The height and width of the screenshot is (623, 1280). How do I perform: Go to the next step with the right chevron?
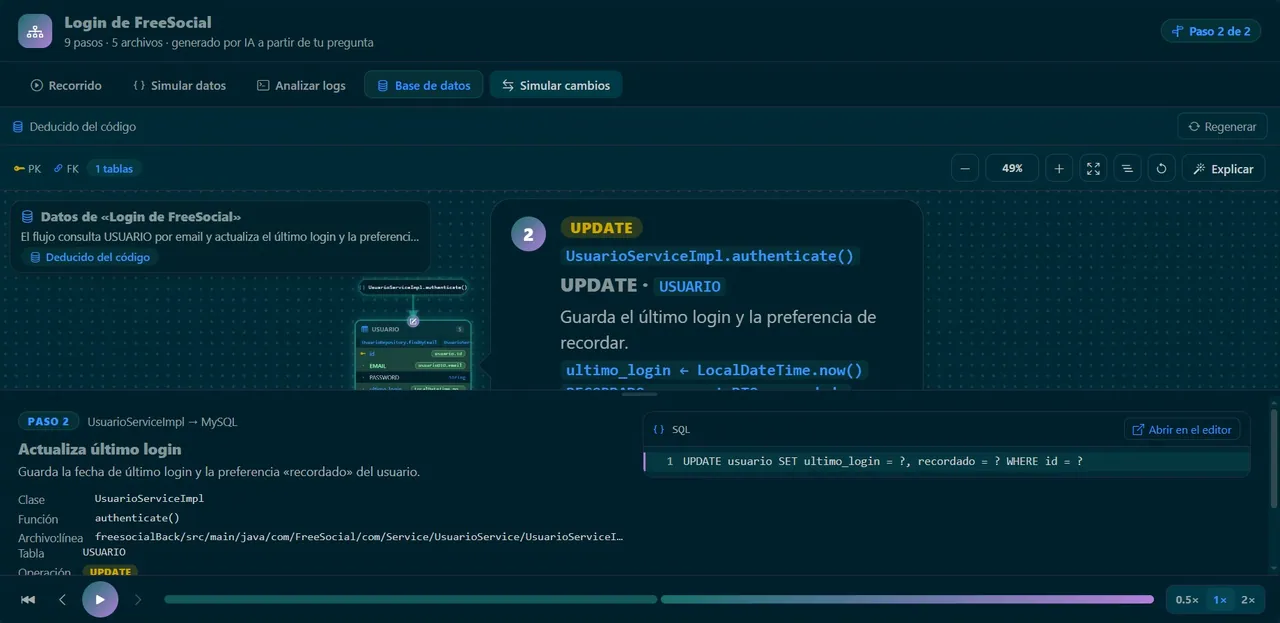[x=138, y=599]
